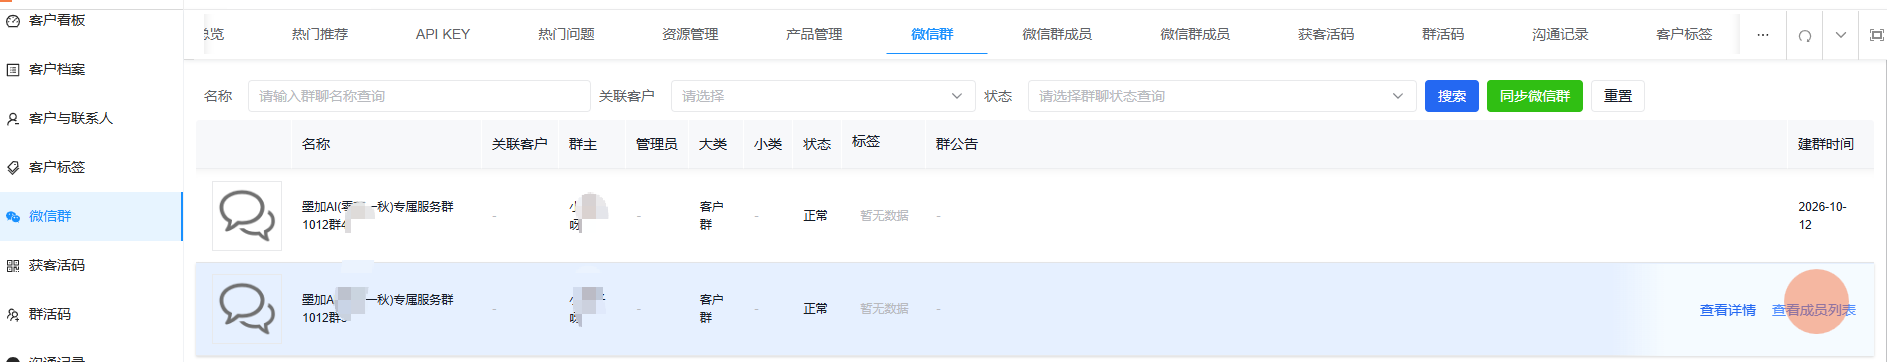
Task: Open 获客活码 via the sidebar QR icon
Action: 13,265
